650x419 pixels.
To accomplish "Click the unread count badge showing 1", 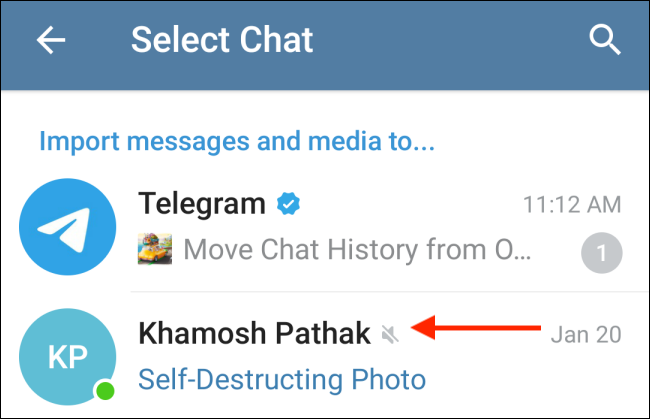I will [602, 254].
